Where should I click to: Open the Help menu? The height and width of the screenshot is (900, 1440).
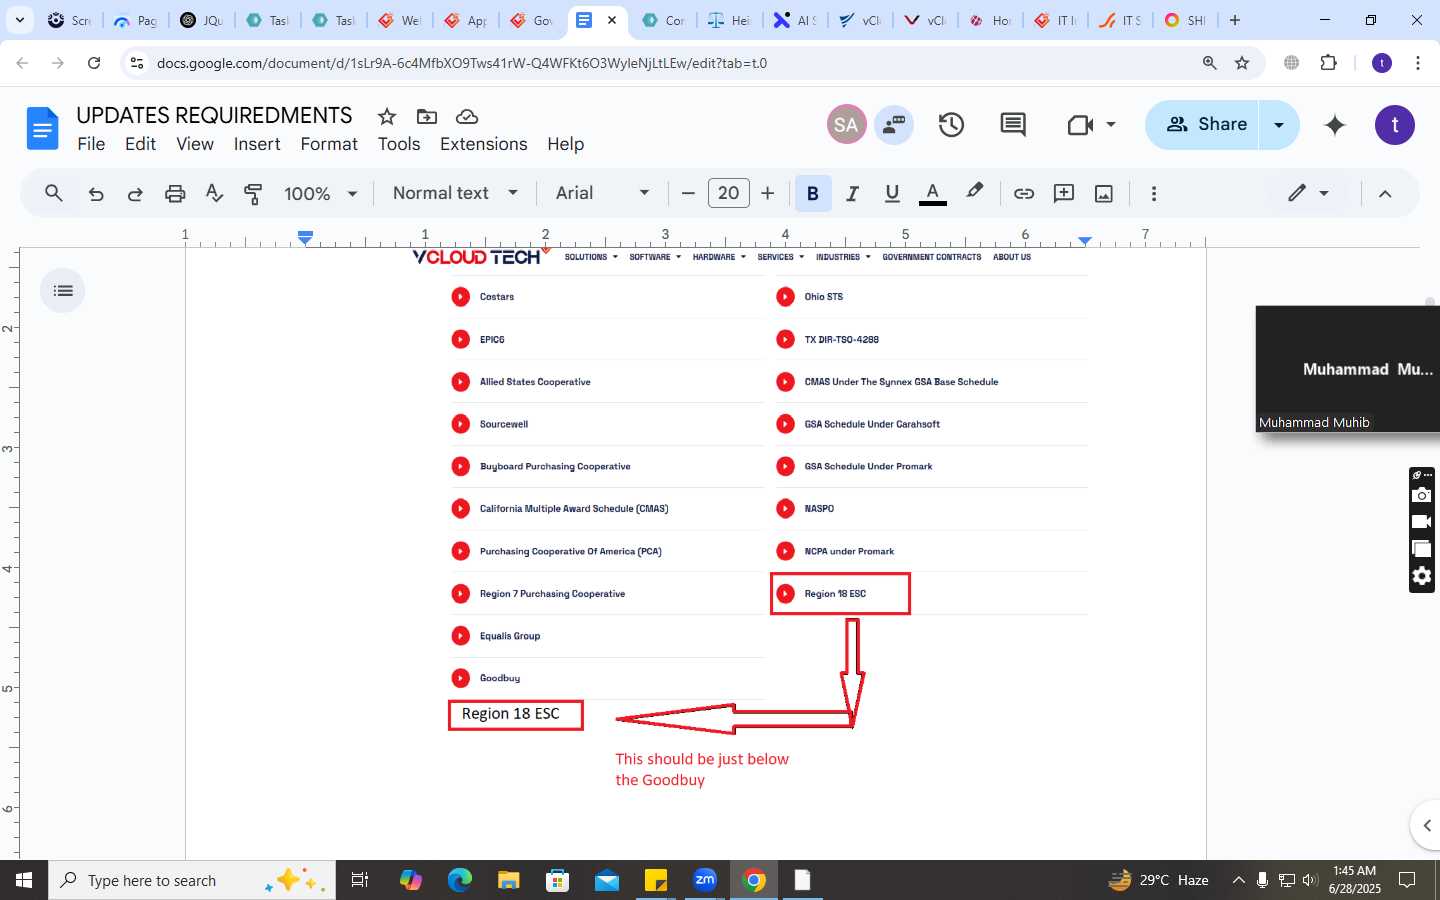pos(565,144)
